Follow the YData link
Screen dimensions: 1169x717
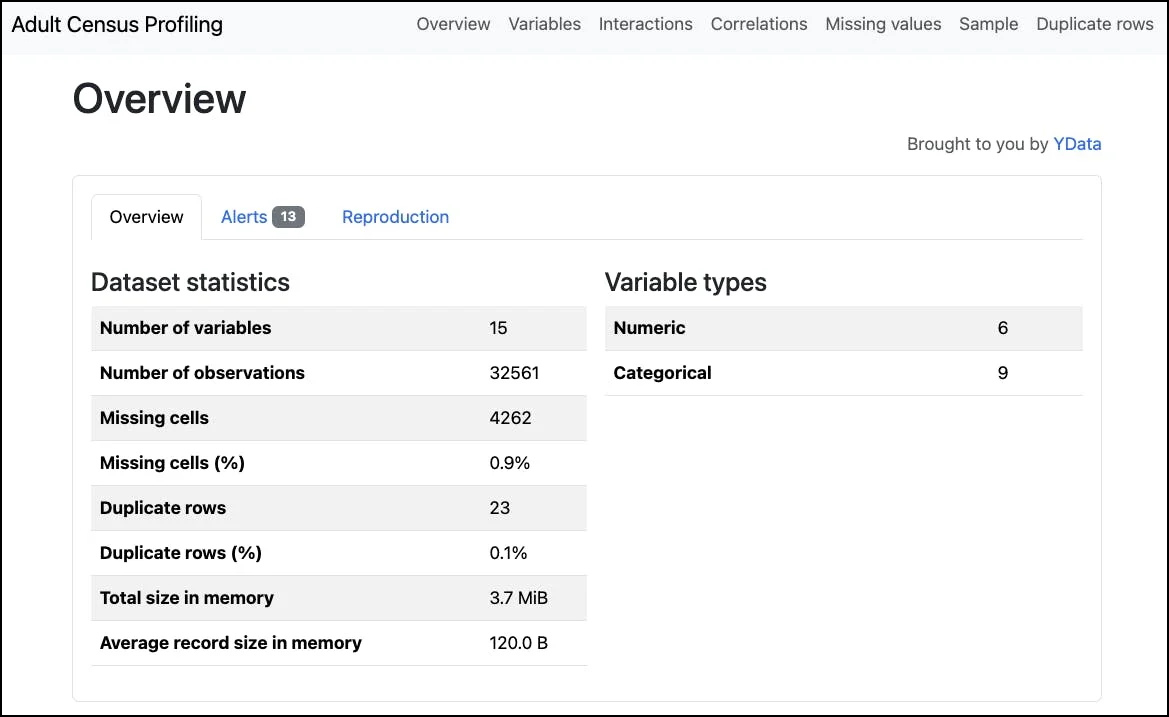coord(1077,144)
